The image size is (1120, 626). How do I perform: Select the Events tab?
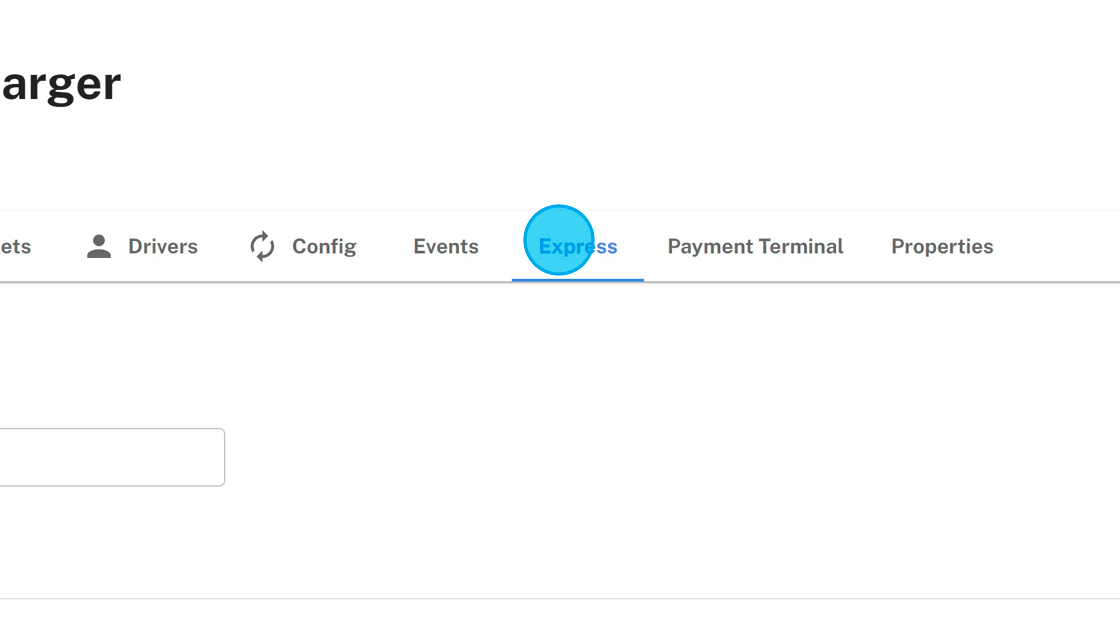pyautogui.click(x=446, y=247)
